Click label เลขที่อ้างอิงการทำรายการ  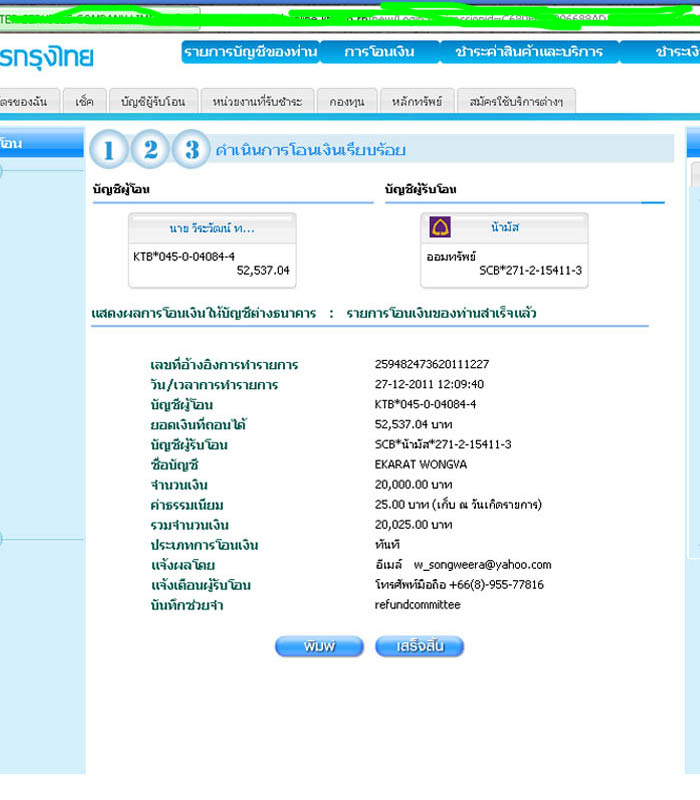coord(224,365)
